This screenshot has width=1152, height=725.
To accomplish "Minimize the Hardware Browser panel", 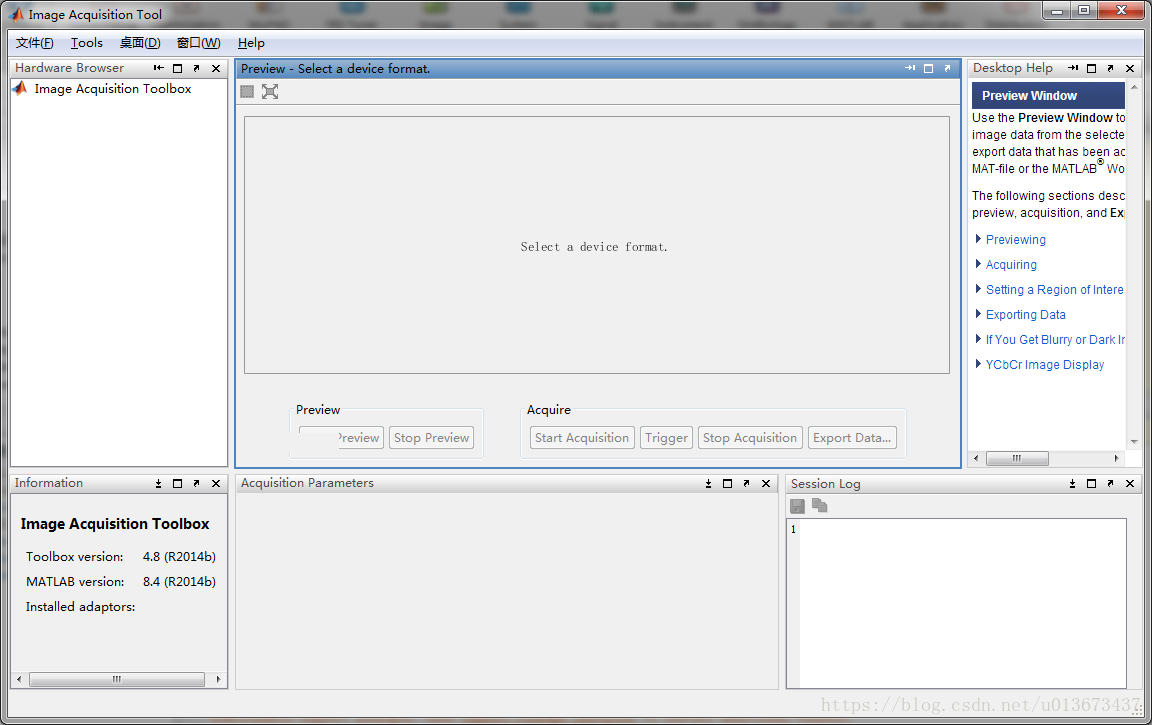I will pos(159,68).
